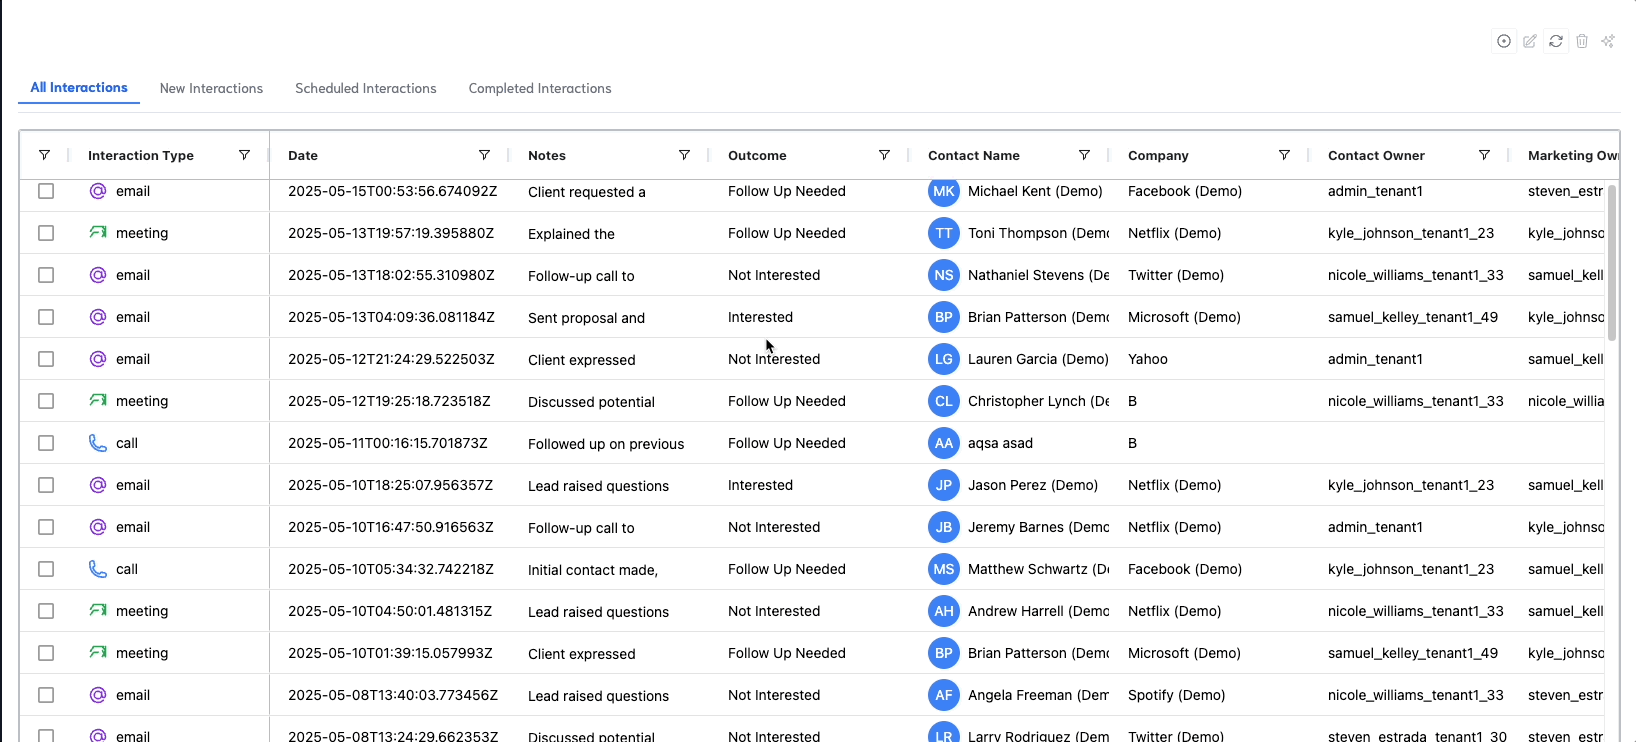Switch to New Interactions tab

pyautogui.click(x=211, y=88)
